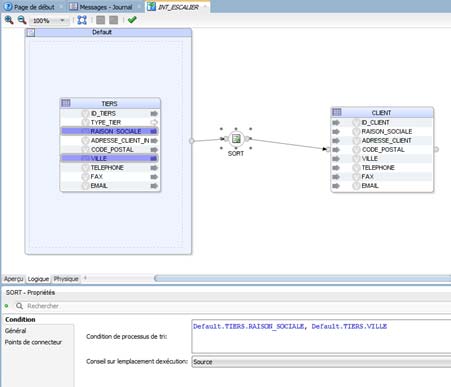The height and width of the screenshot is (387, 451).
Task: Click the zoom out magnifier icon
Action: (x=22, y=20)
